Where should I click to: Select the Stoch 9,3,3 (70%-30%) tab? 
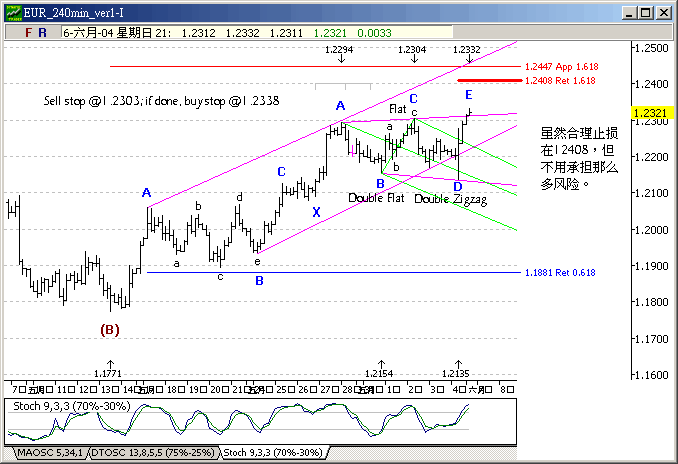(x=273, y=453)
